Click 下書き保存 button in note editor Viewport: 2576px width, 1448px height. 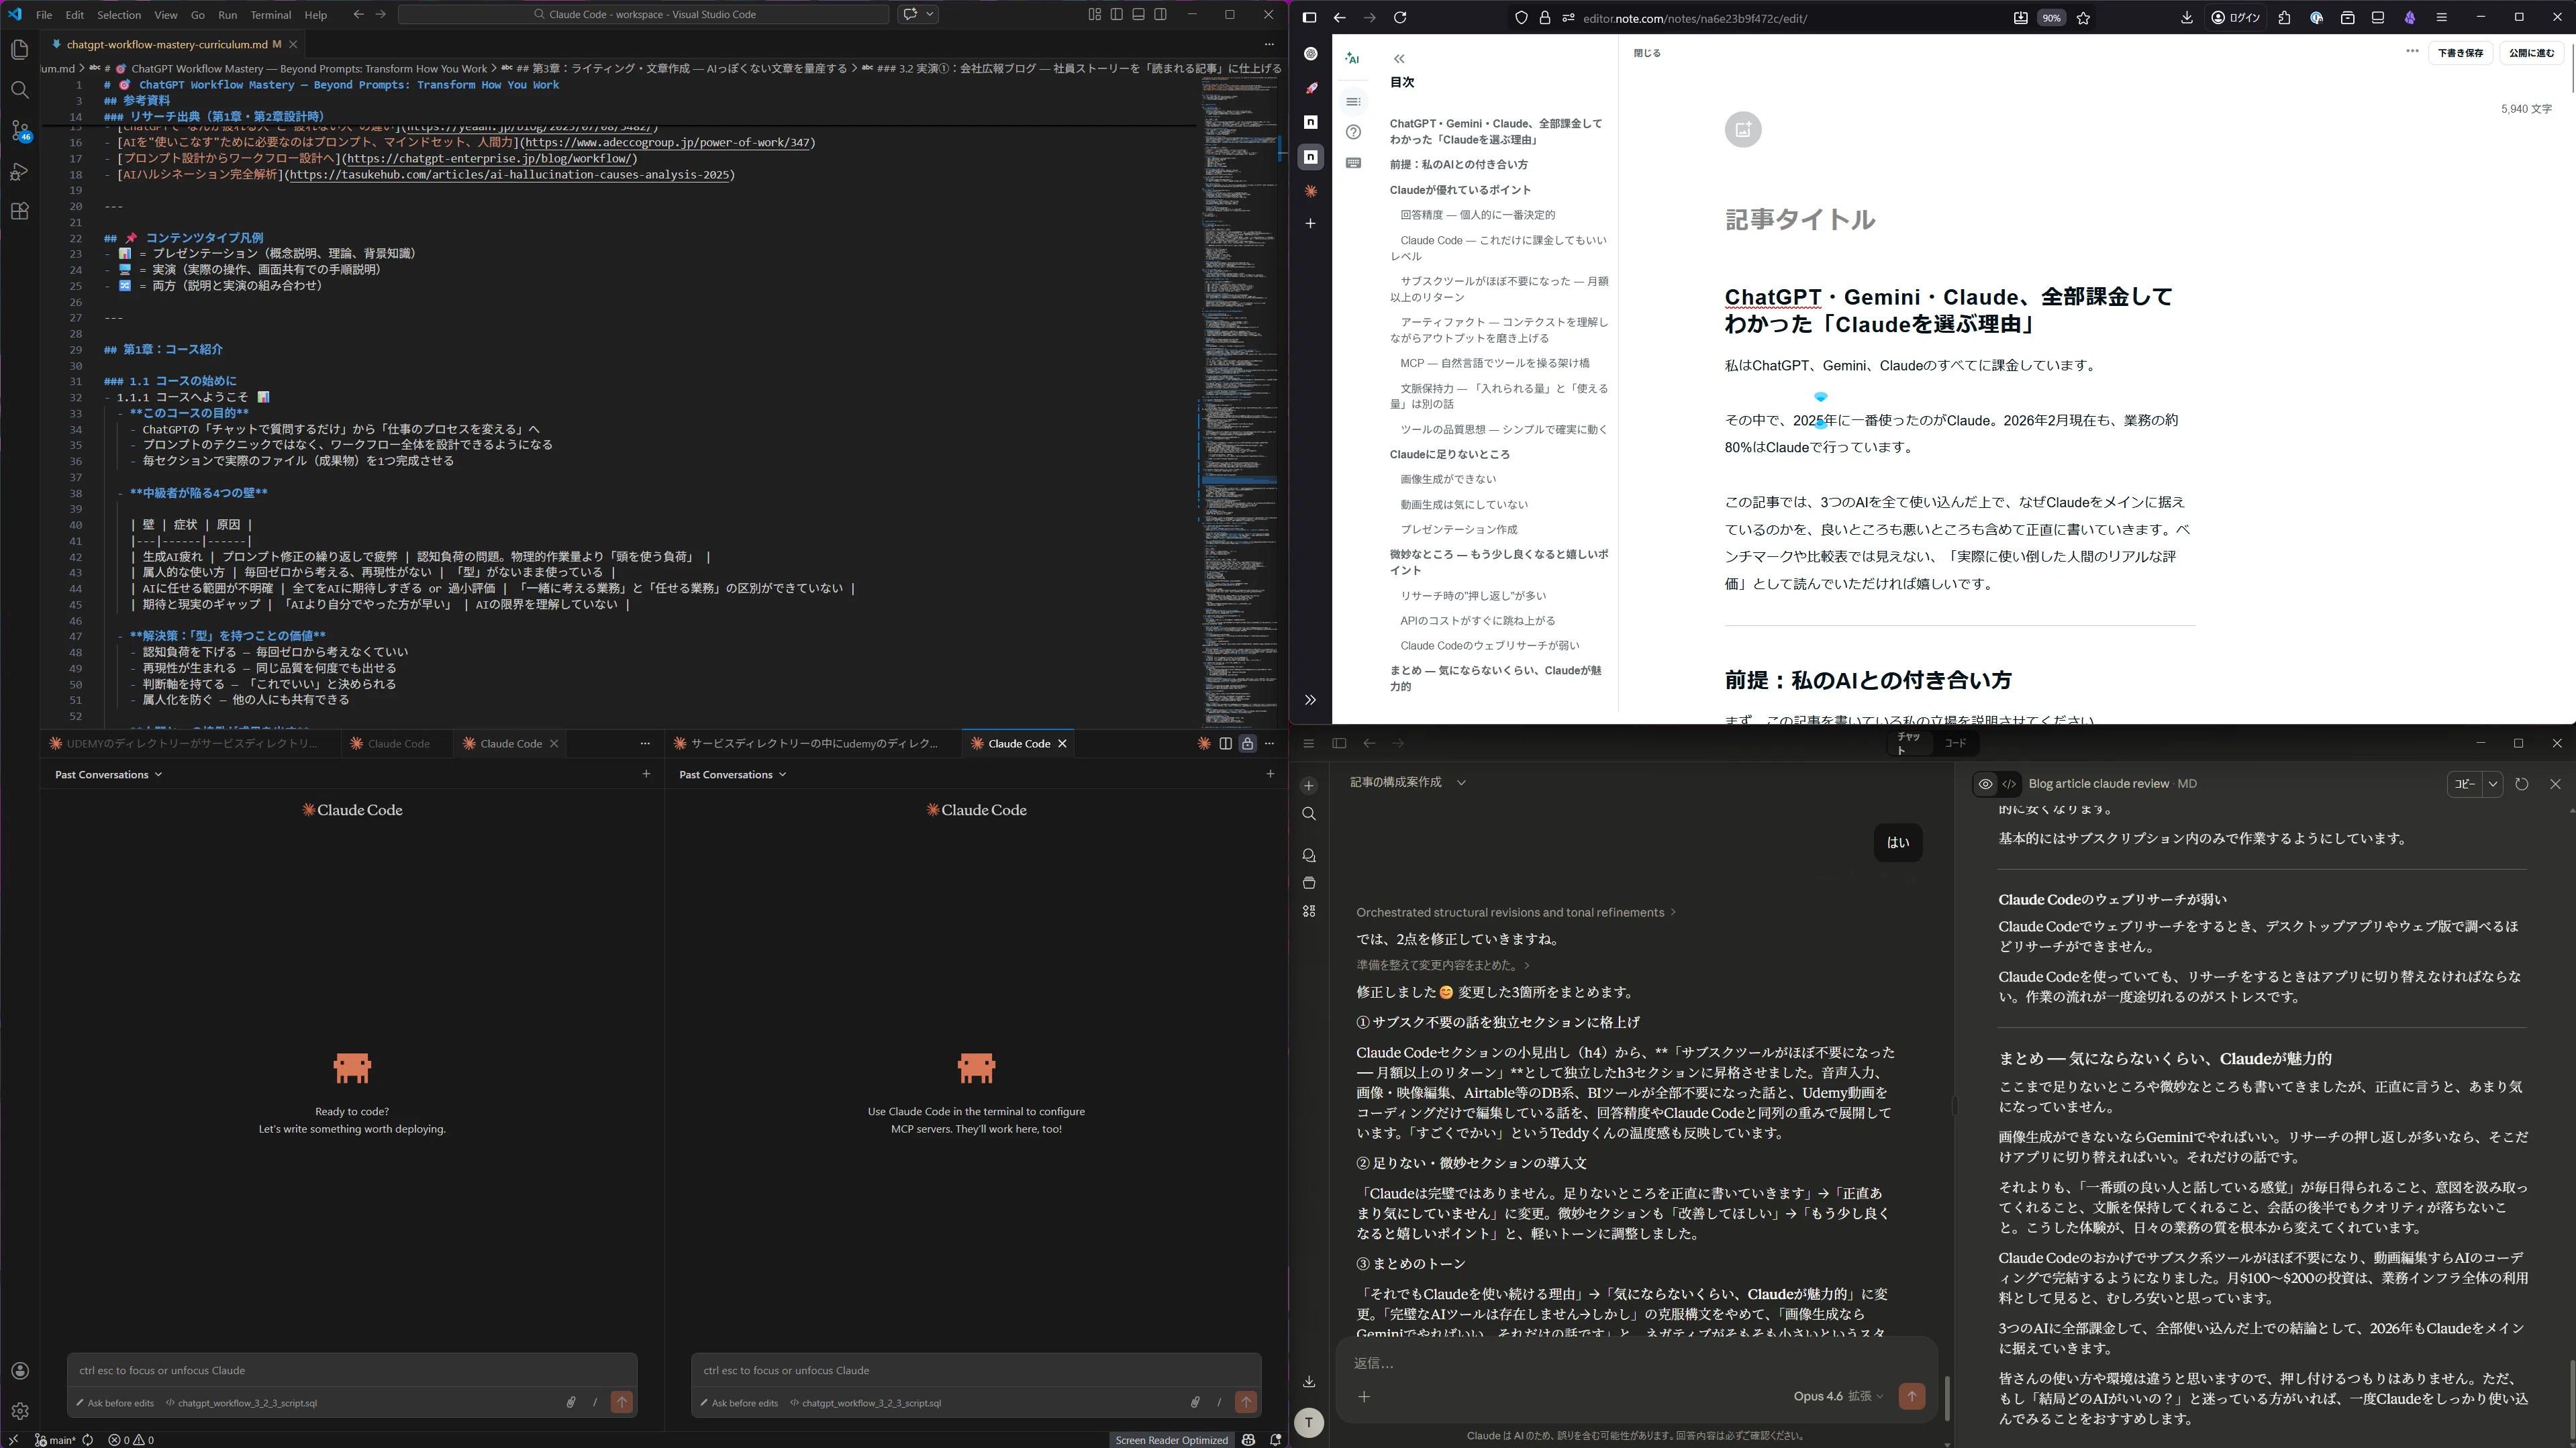pyautogui.click(x=2460, y=53)
